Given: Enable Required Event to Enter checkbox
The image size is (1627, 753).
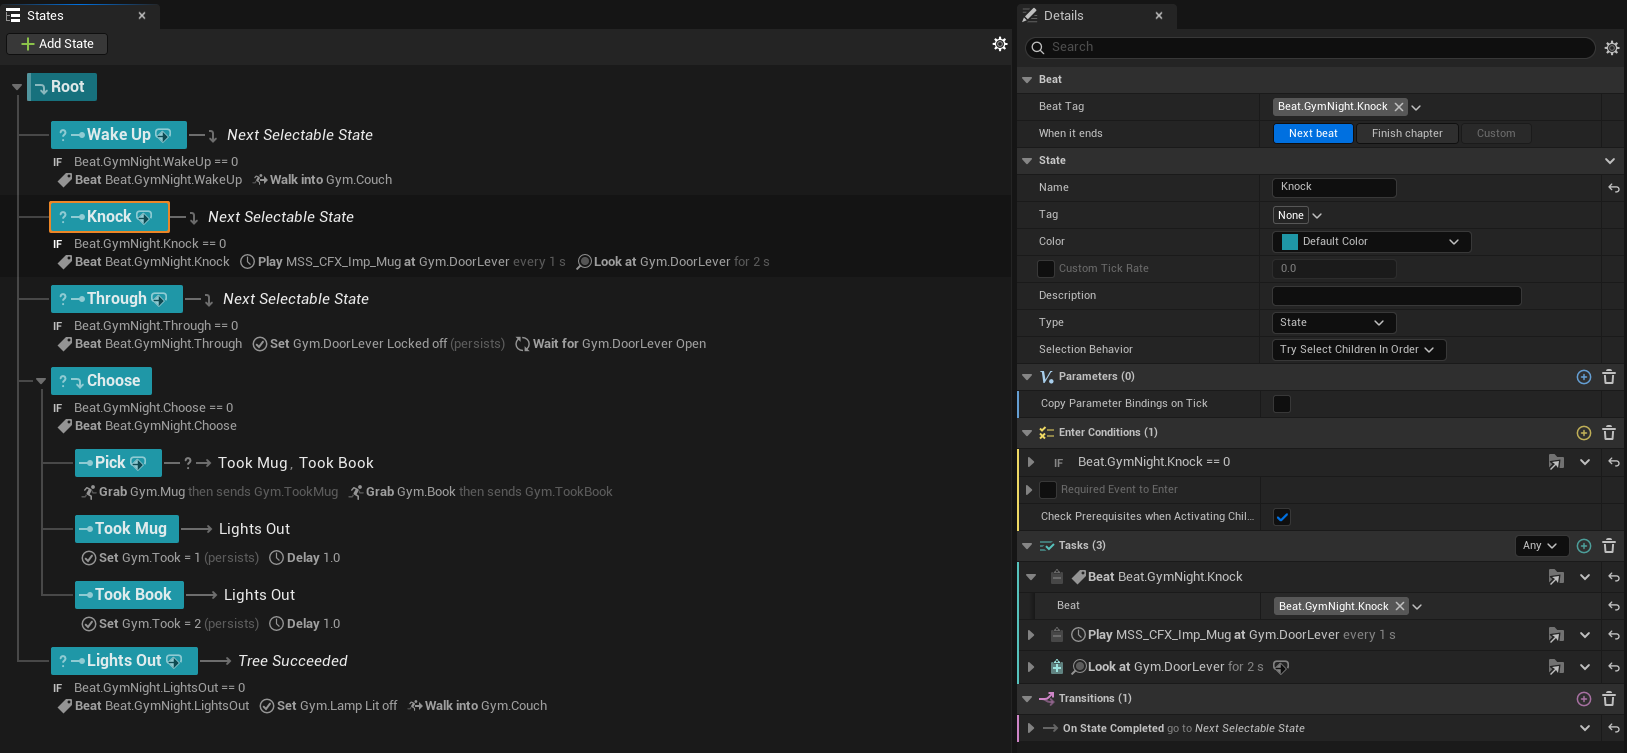Looking at the screenshot, I should click(1048, 490).
